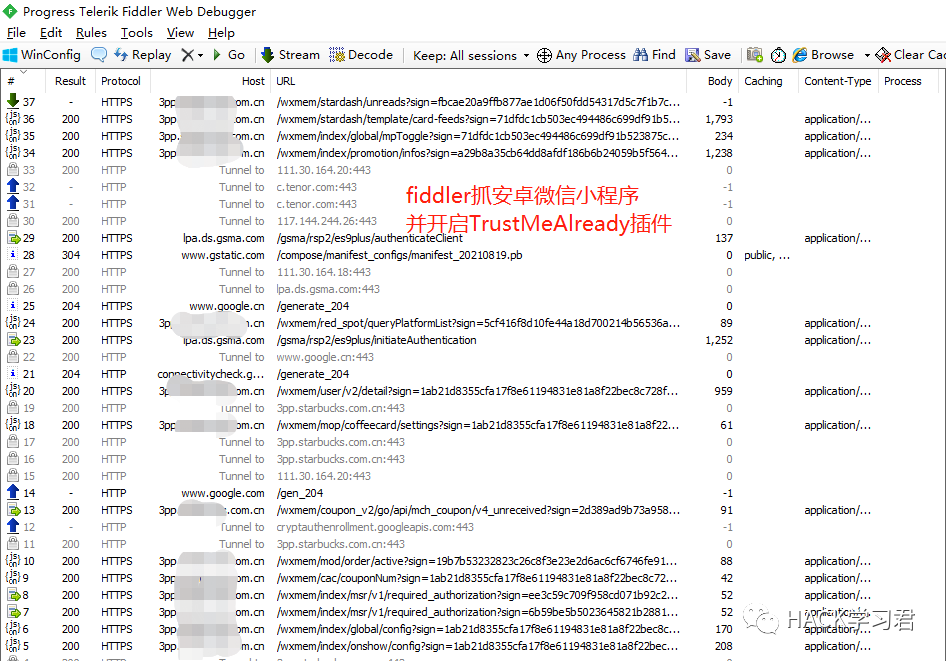The height and width of the screenshot is (661, 946).
Task: Click the Go resume button
Action: click(229, 55)
